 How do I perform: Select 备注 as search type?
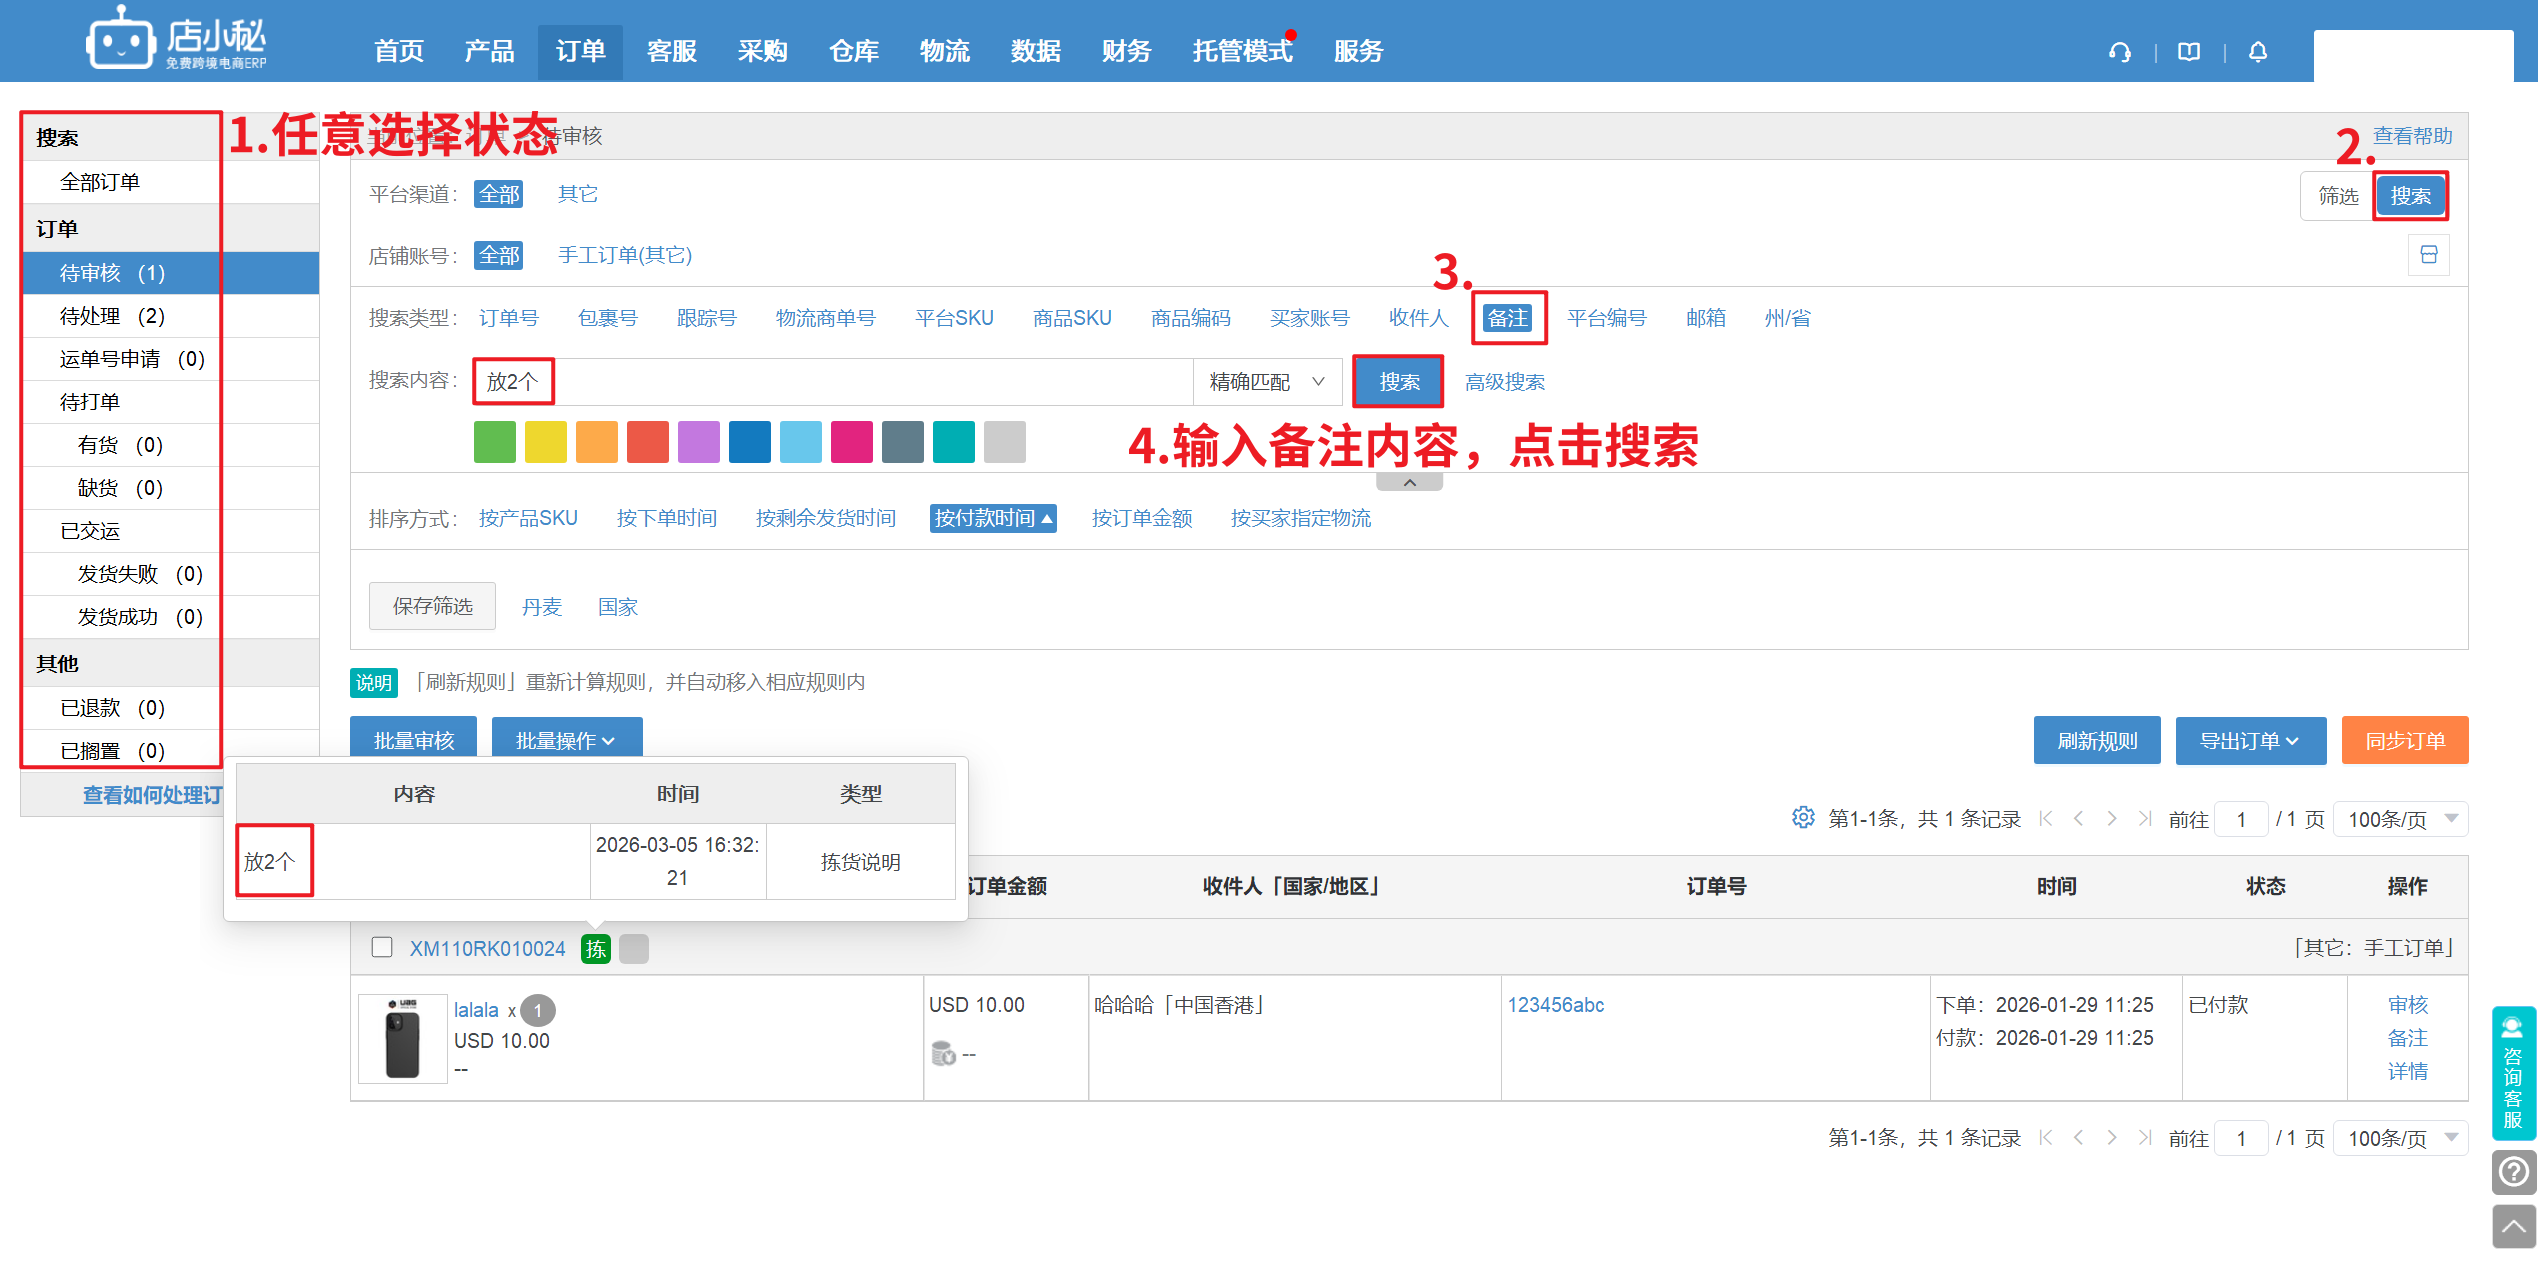coord(1507,318)
